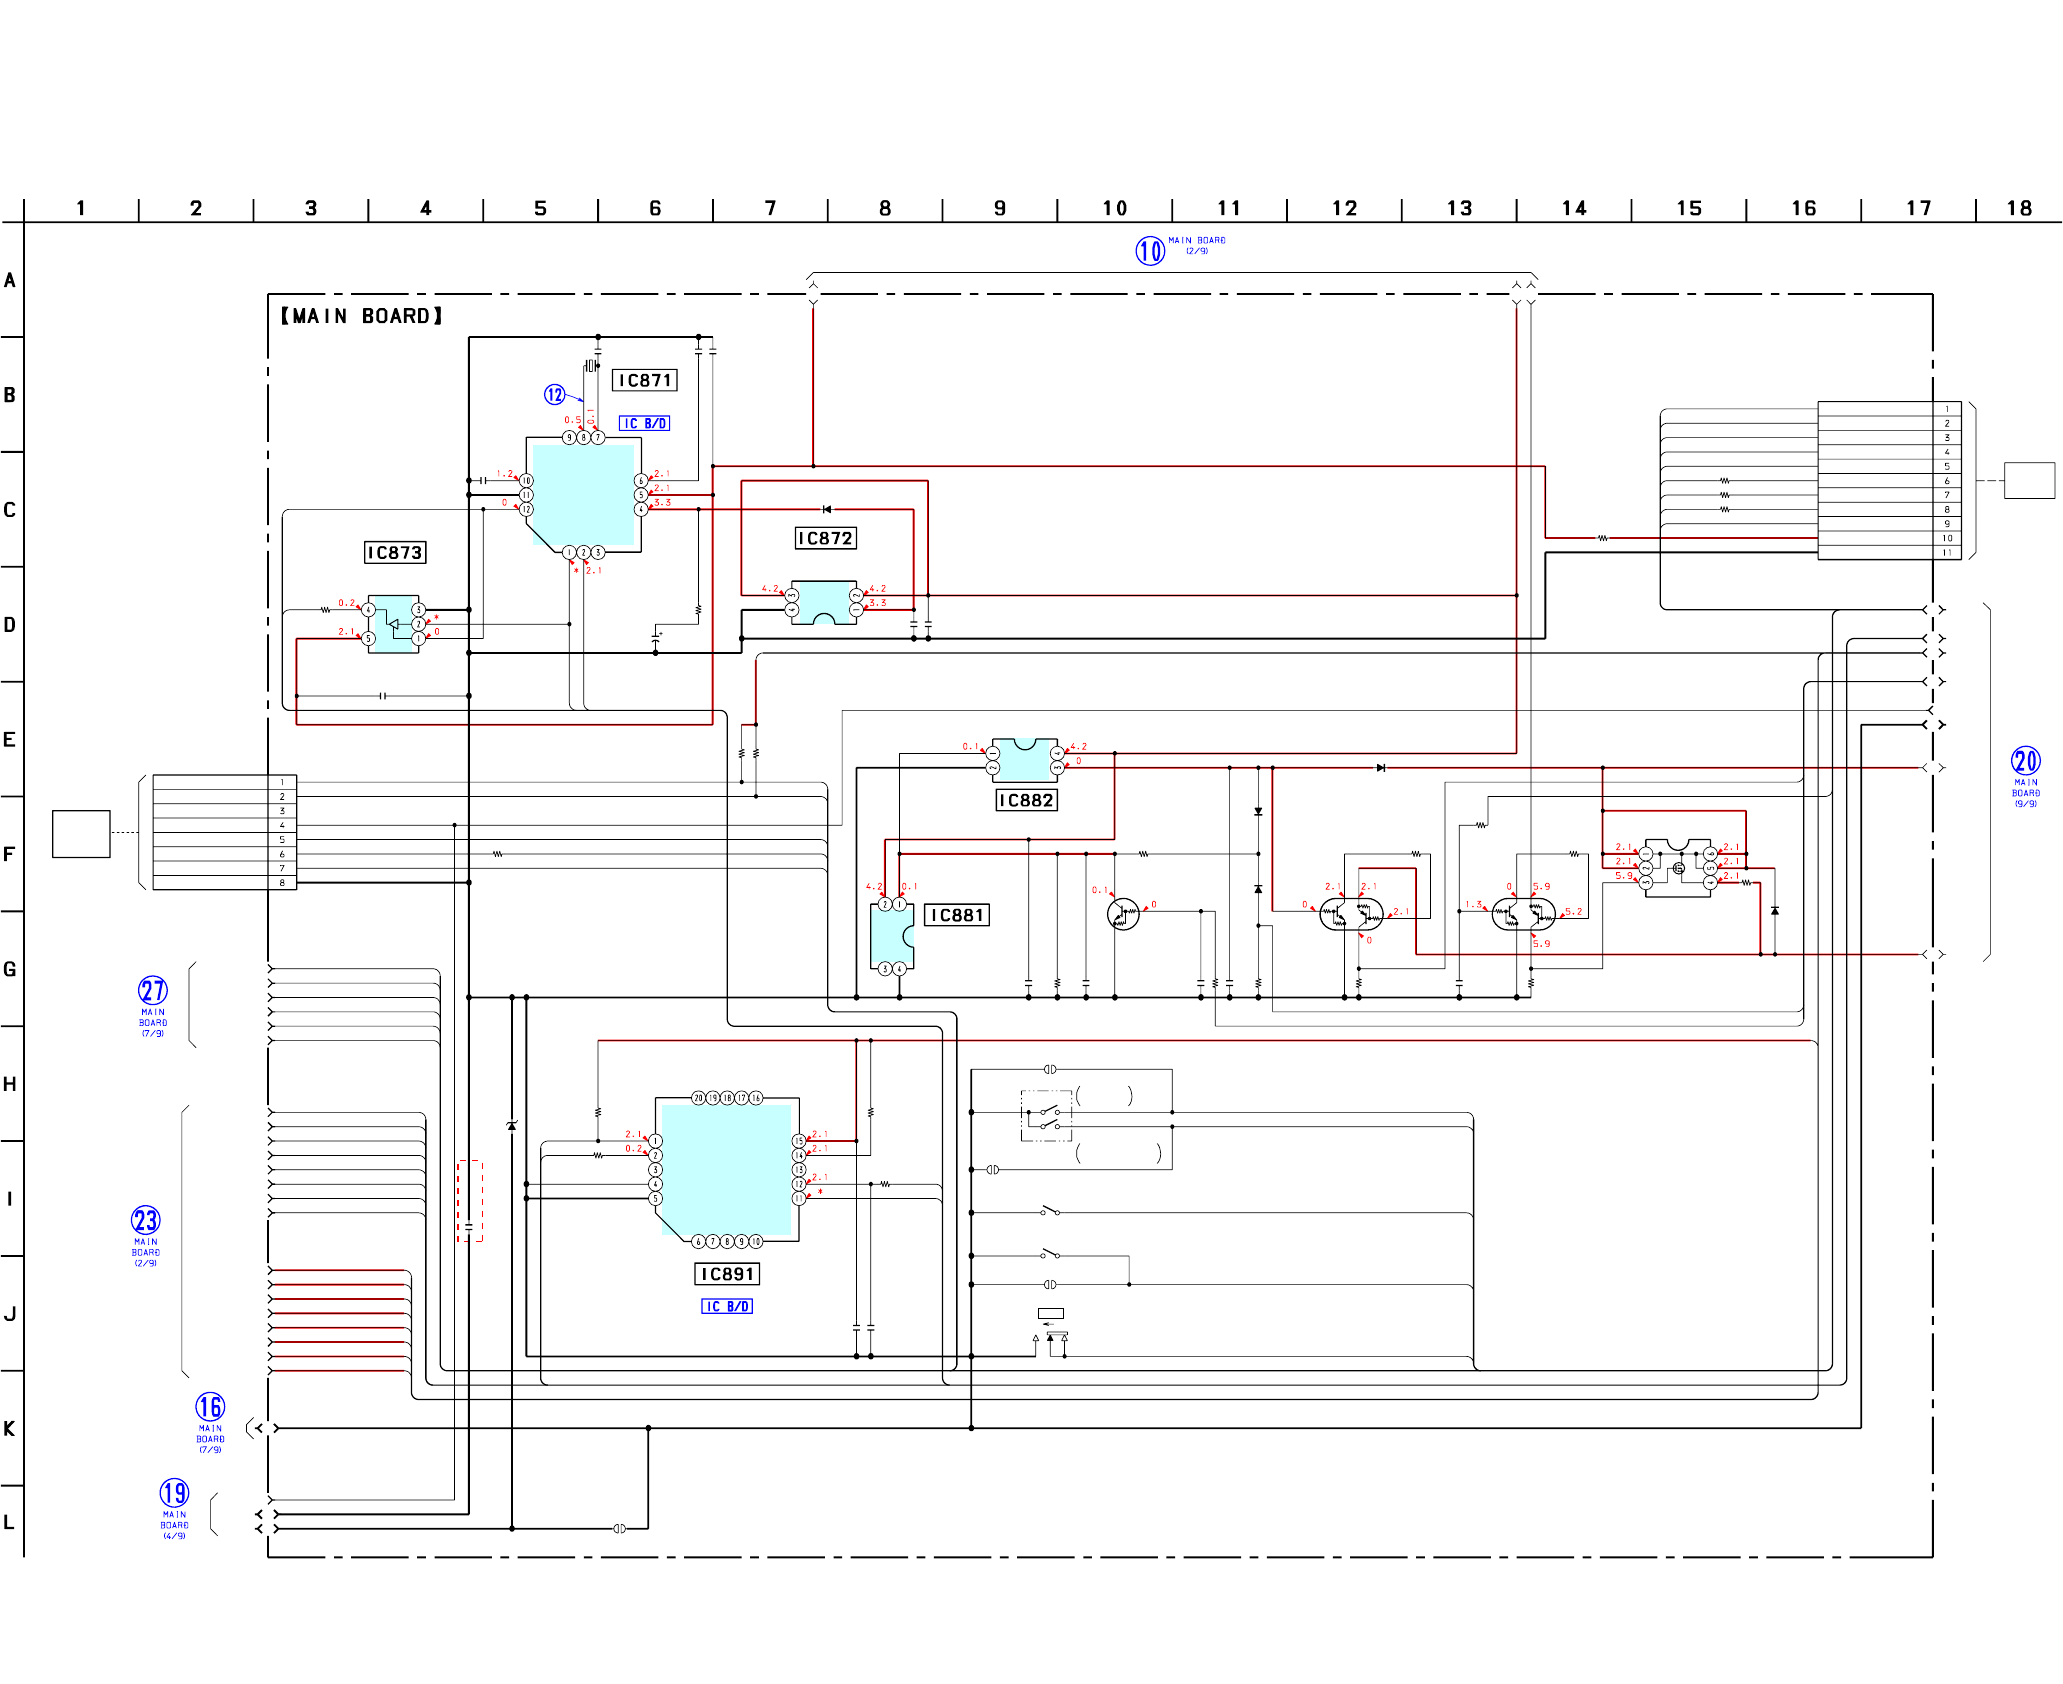Click the IC B/D link under IC871

click(644, 423)
